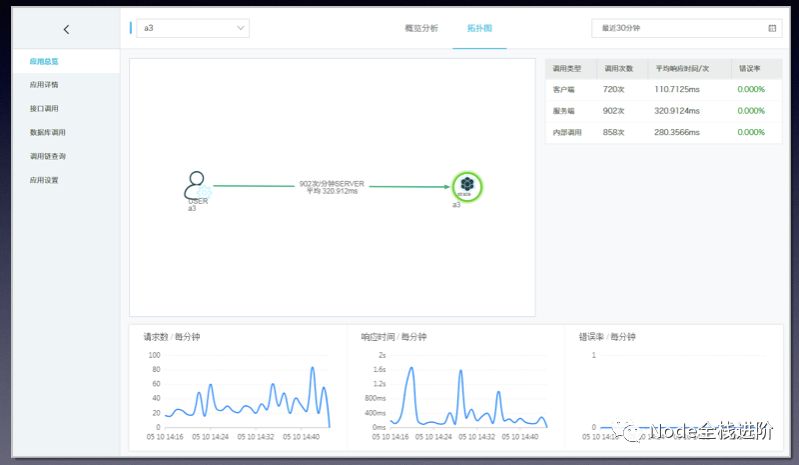Click the 调用次数 column header

click(x=619, y=68)
